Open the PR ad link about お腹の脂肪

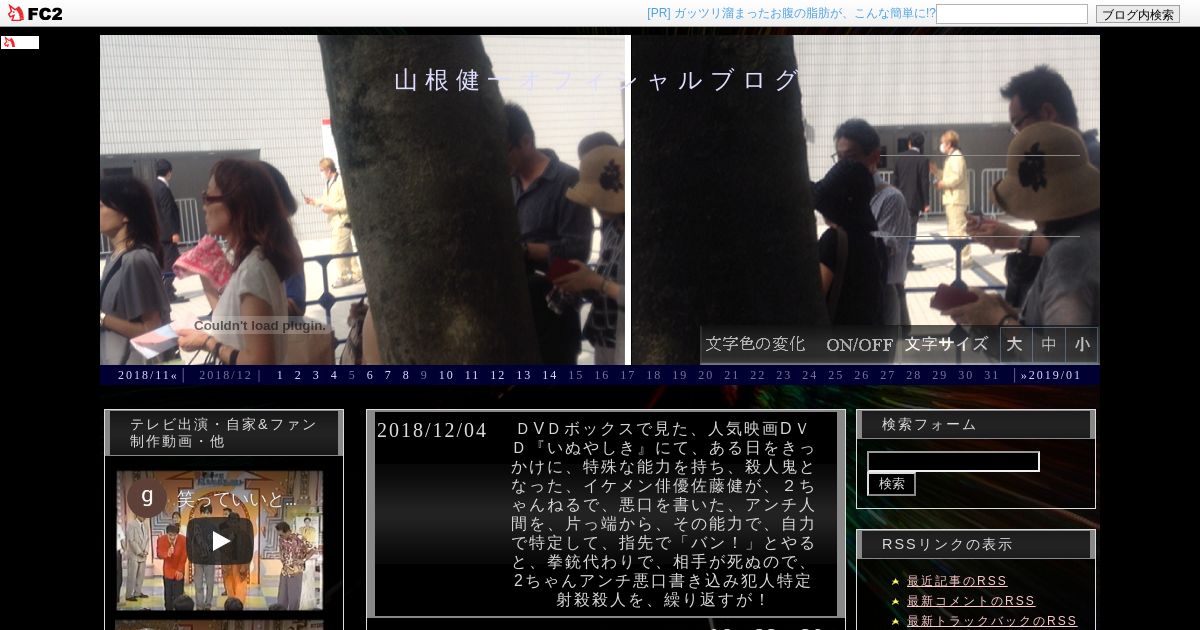791,13
